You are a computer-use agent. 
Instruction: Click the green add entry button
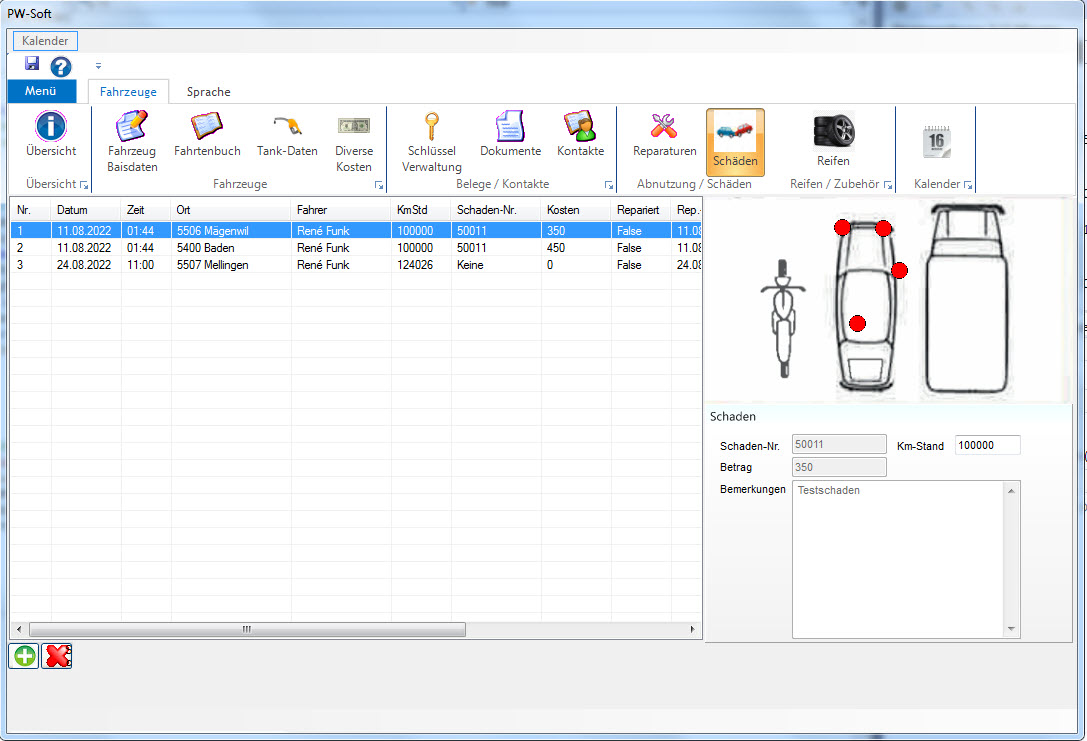click(x=24, y=656)
